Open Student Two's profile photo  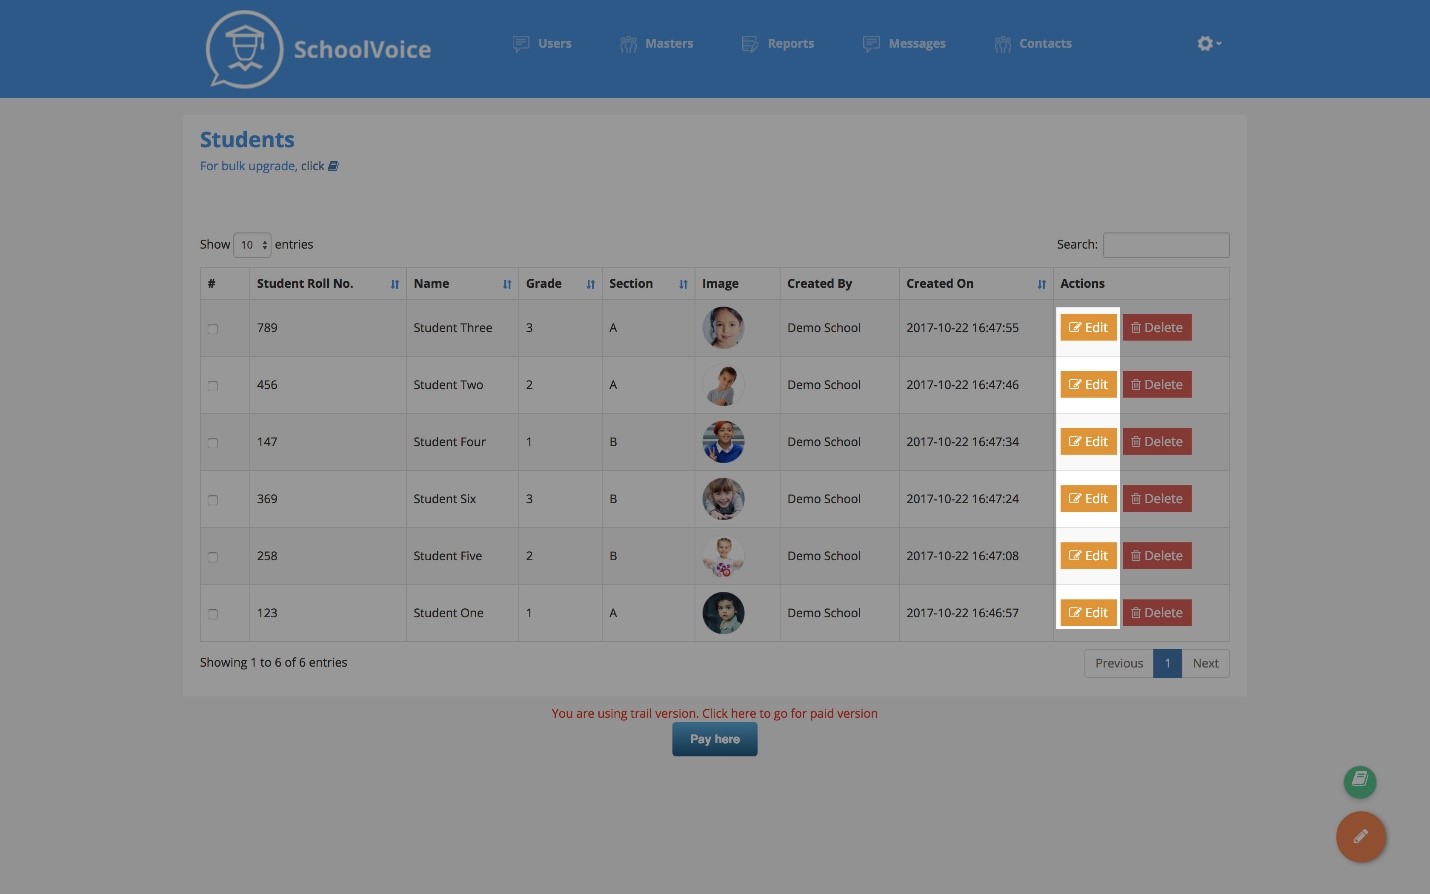pos(723,385)
